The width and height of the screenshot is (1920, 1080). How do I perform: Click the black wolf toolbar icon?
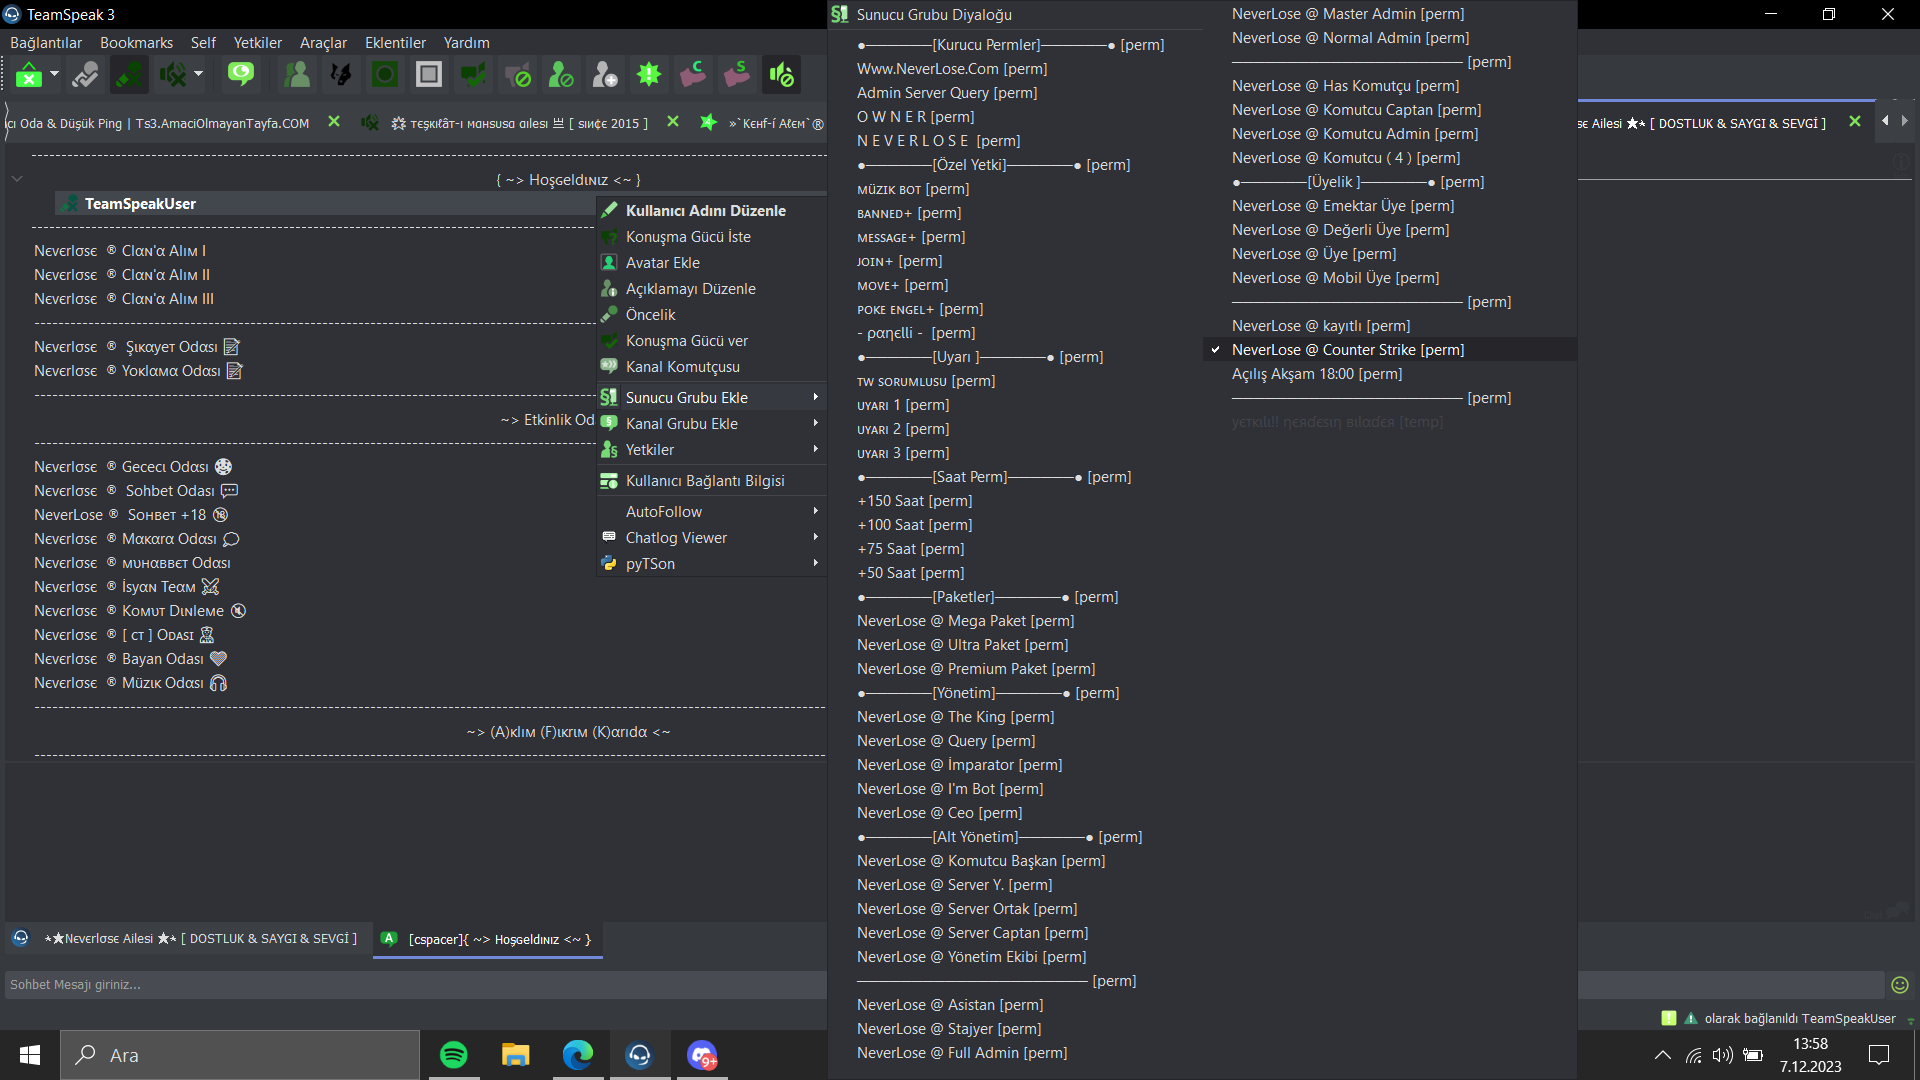coord(341,75)
